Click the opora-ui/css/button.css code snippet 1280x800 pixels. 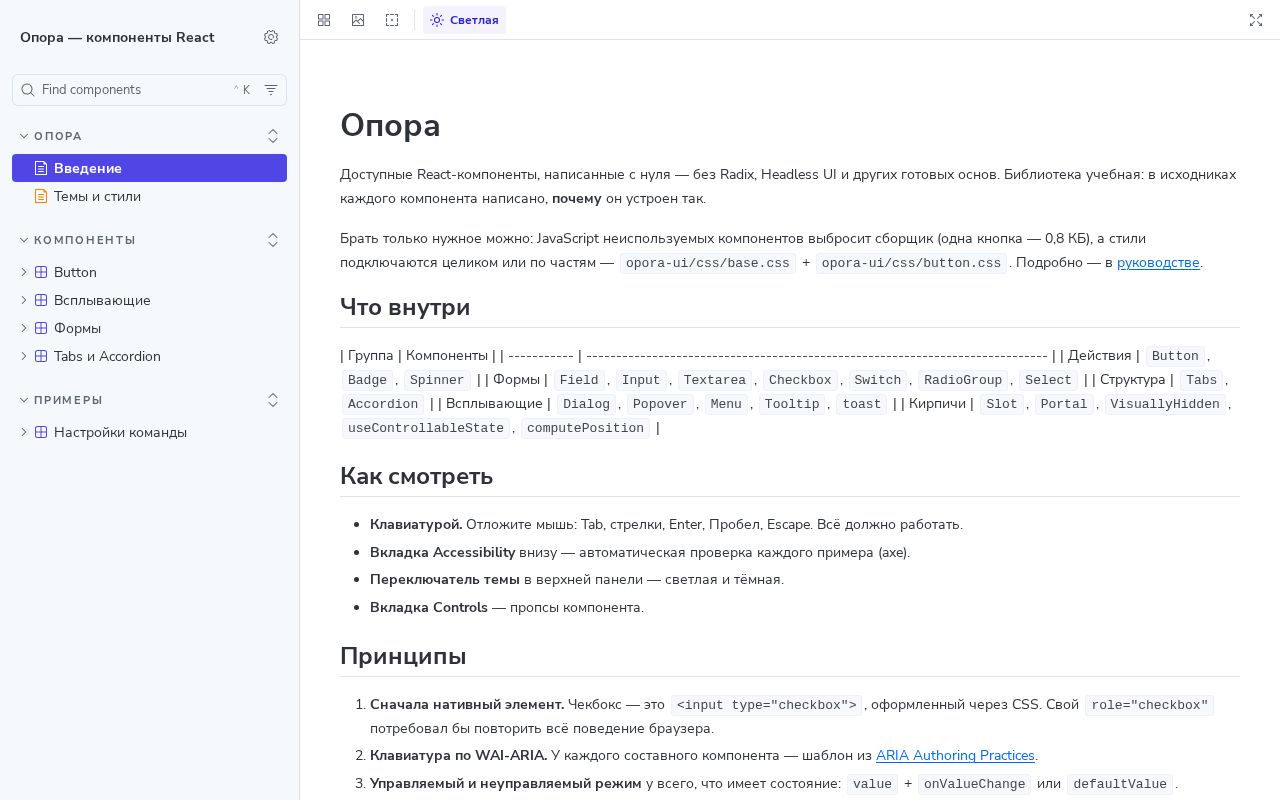[x=911, y=264]
